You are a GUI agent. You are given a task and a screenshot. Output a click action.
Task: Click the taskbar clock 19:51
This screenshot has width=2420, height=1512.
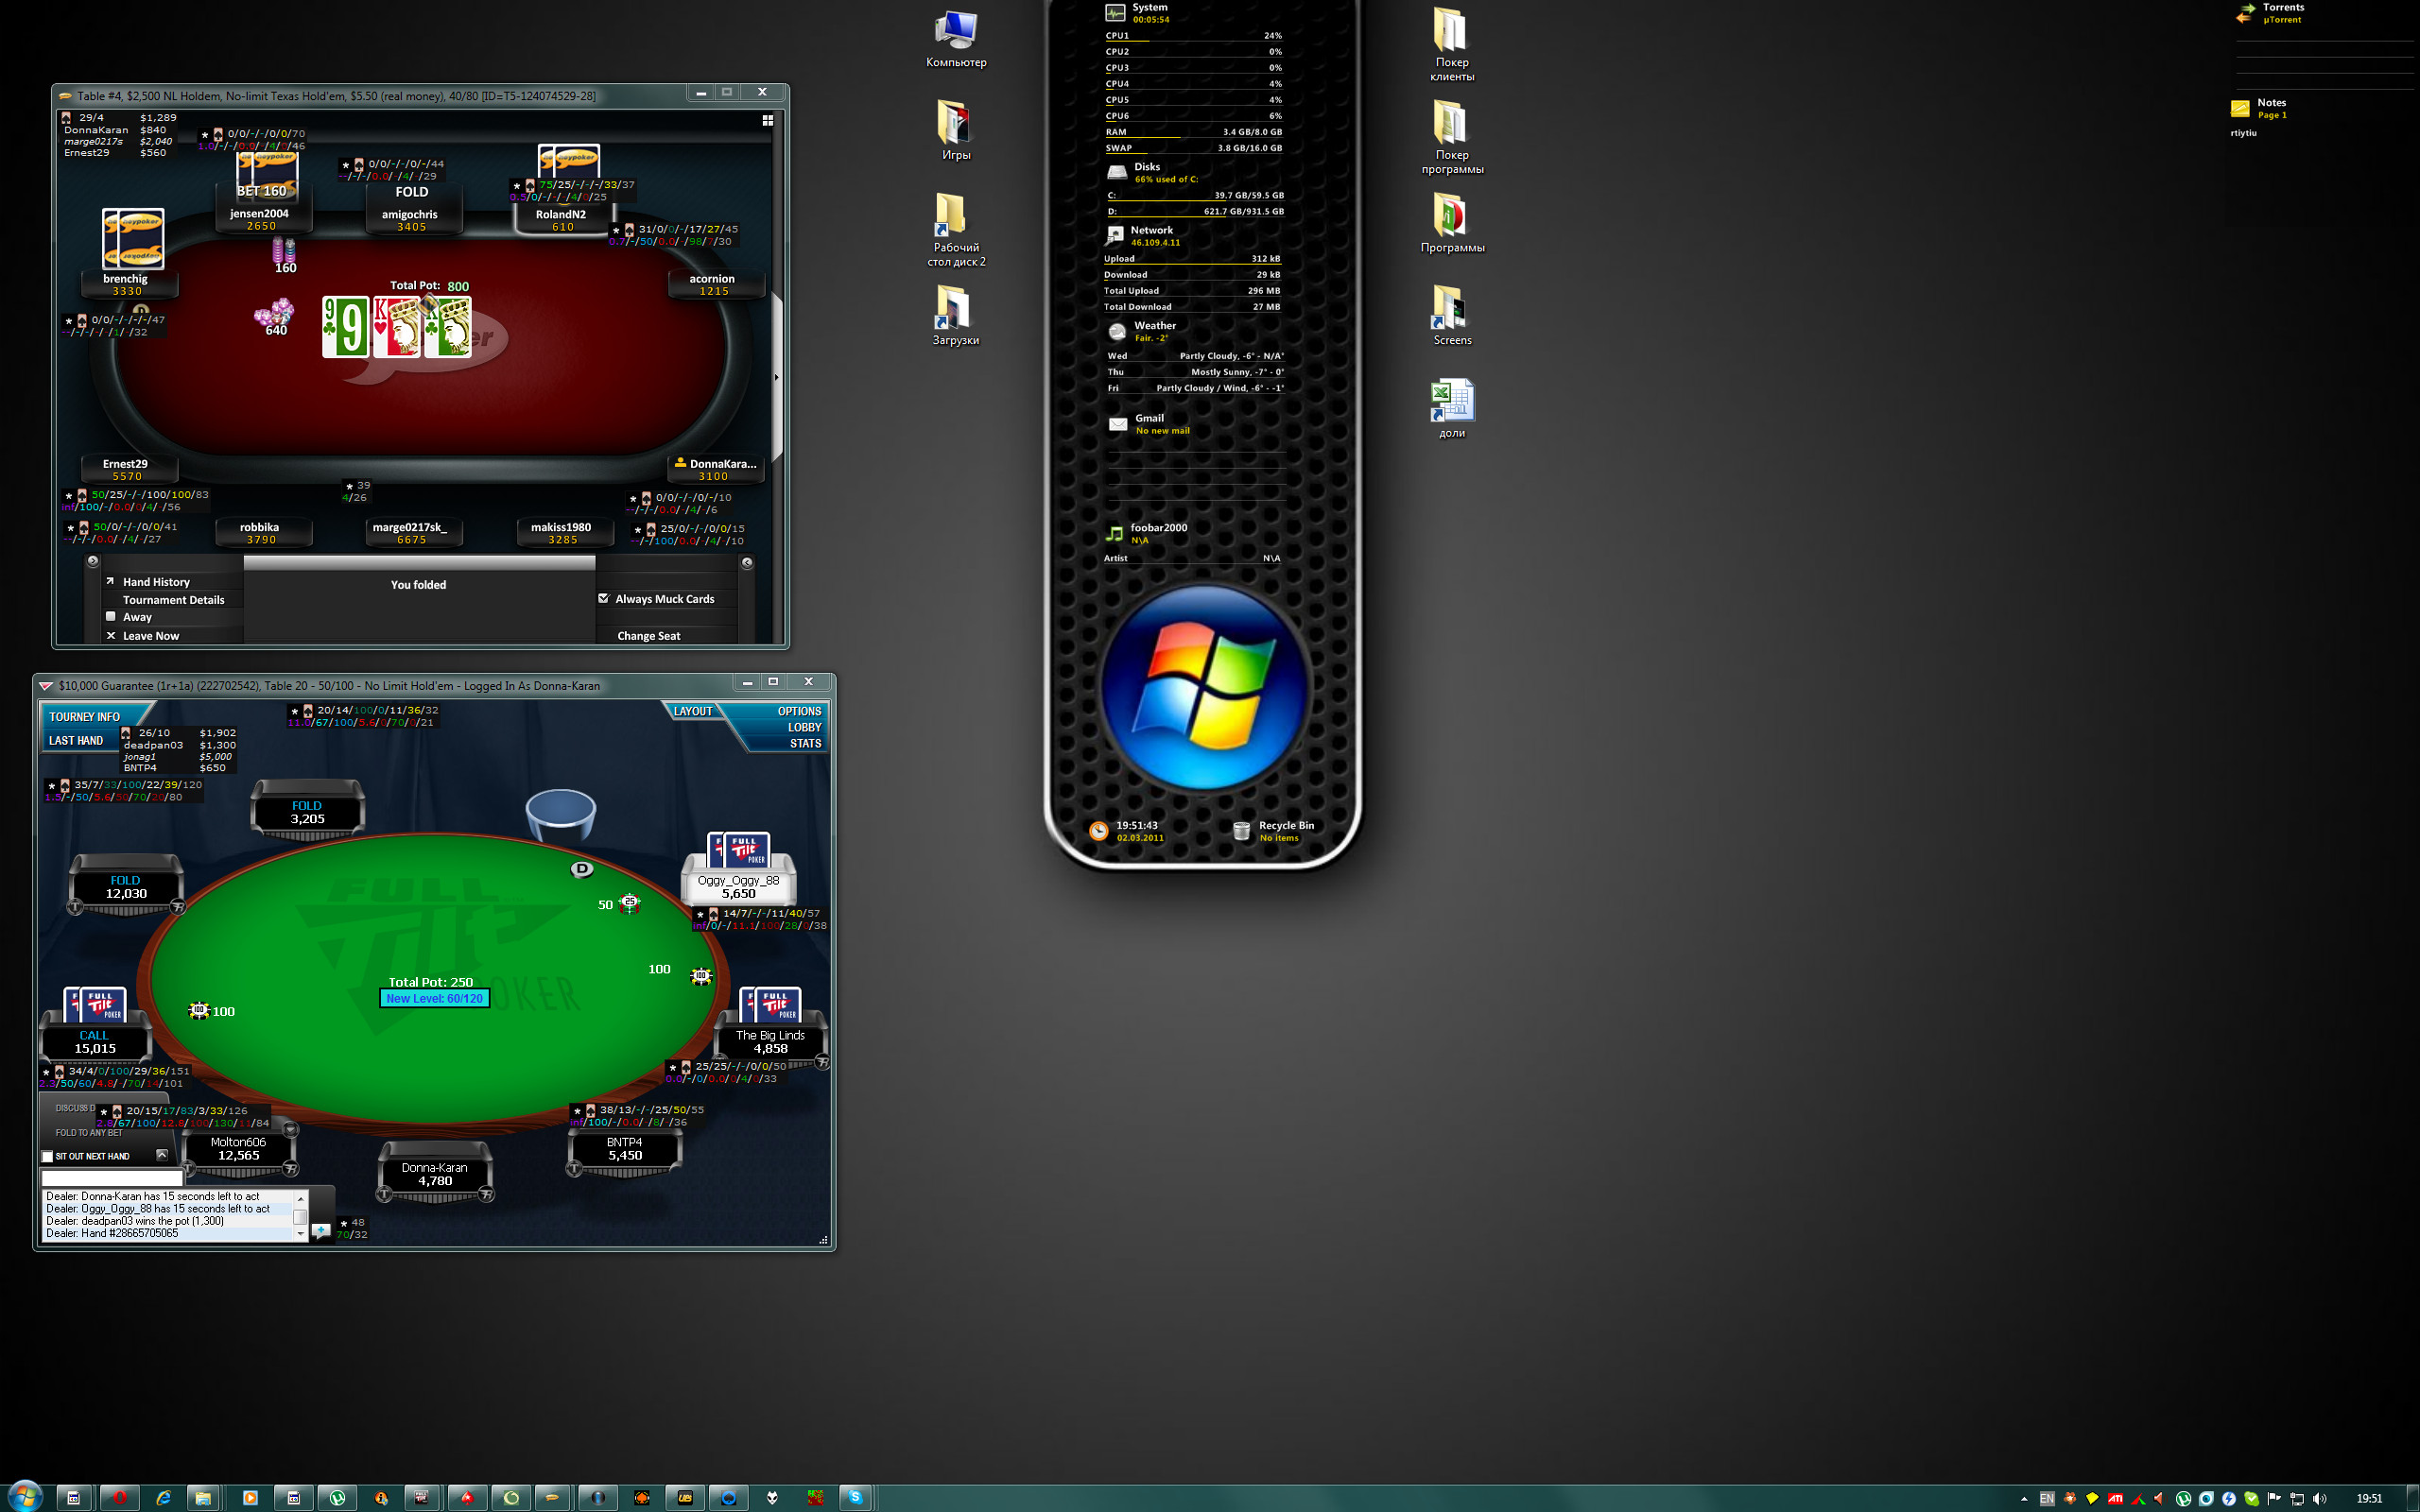pyautogui.click(x=2368, y=1498)
